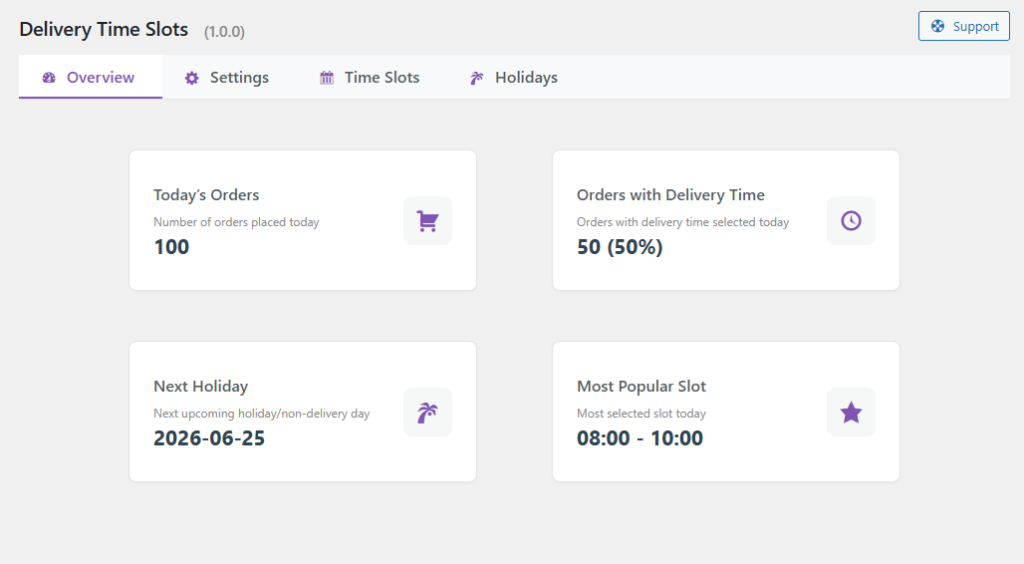Screen dimensions: 1024x564
Task: Click the 100 orders count value
Action: pos(171,247)
